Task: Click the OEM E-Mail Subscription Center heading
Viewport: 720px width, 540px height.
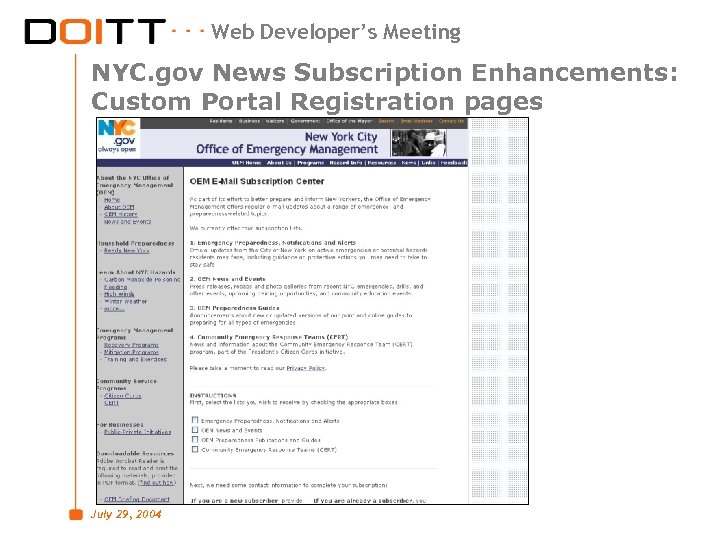Action: [257, 181]
